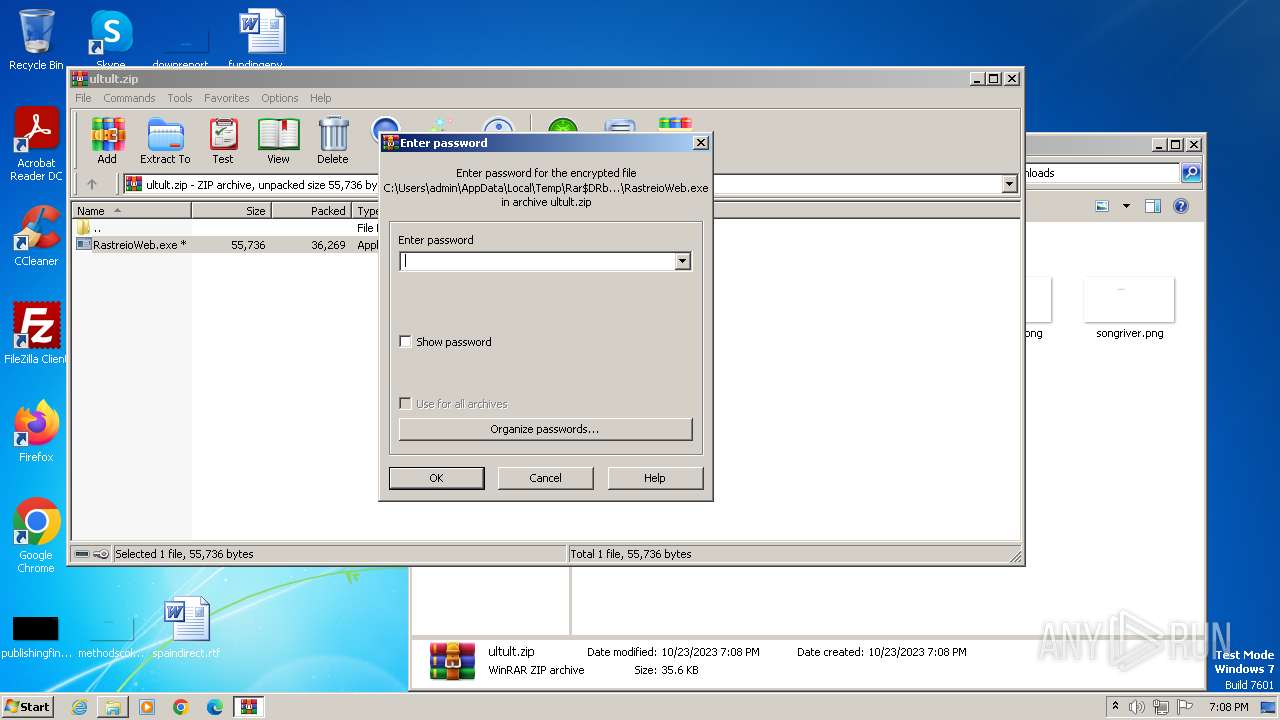1280x720 pixels.
Task: Click taskbar clock showing 7:08 PM
Action: point(1228,707)
